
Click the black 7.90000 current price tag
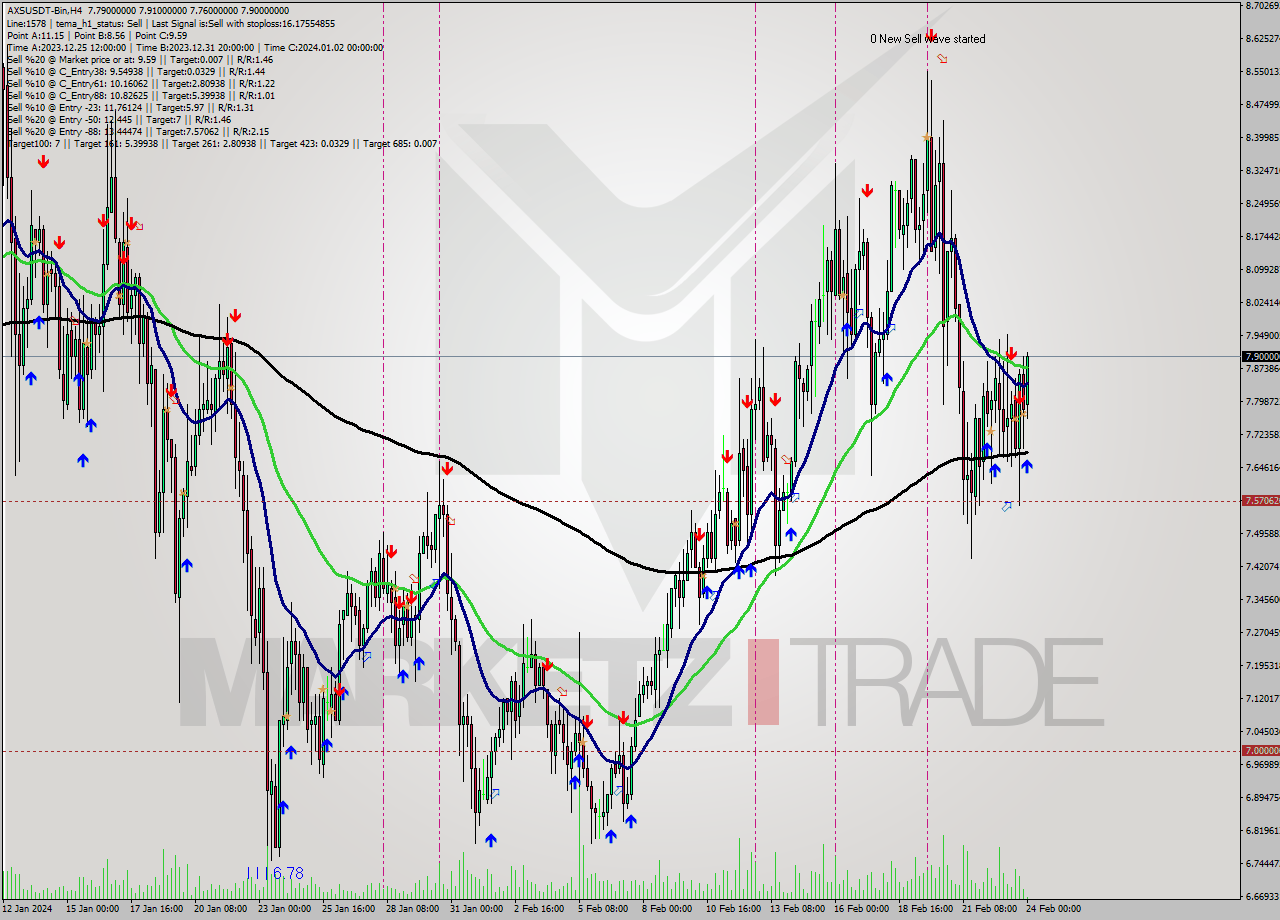1260,356
